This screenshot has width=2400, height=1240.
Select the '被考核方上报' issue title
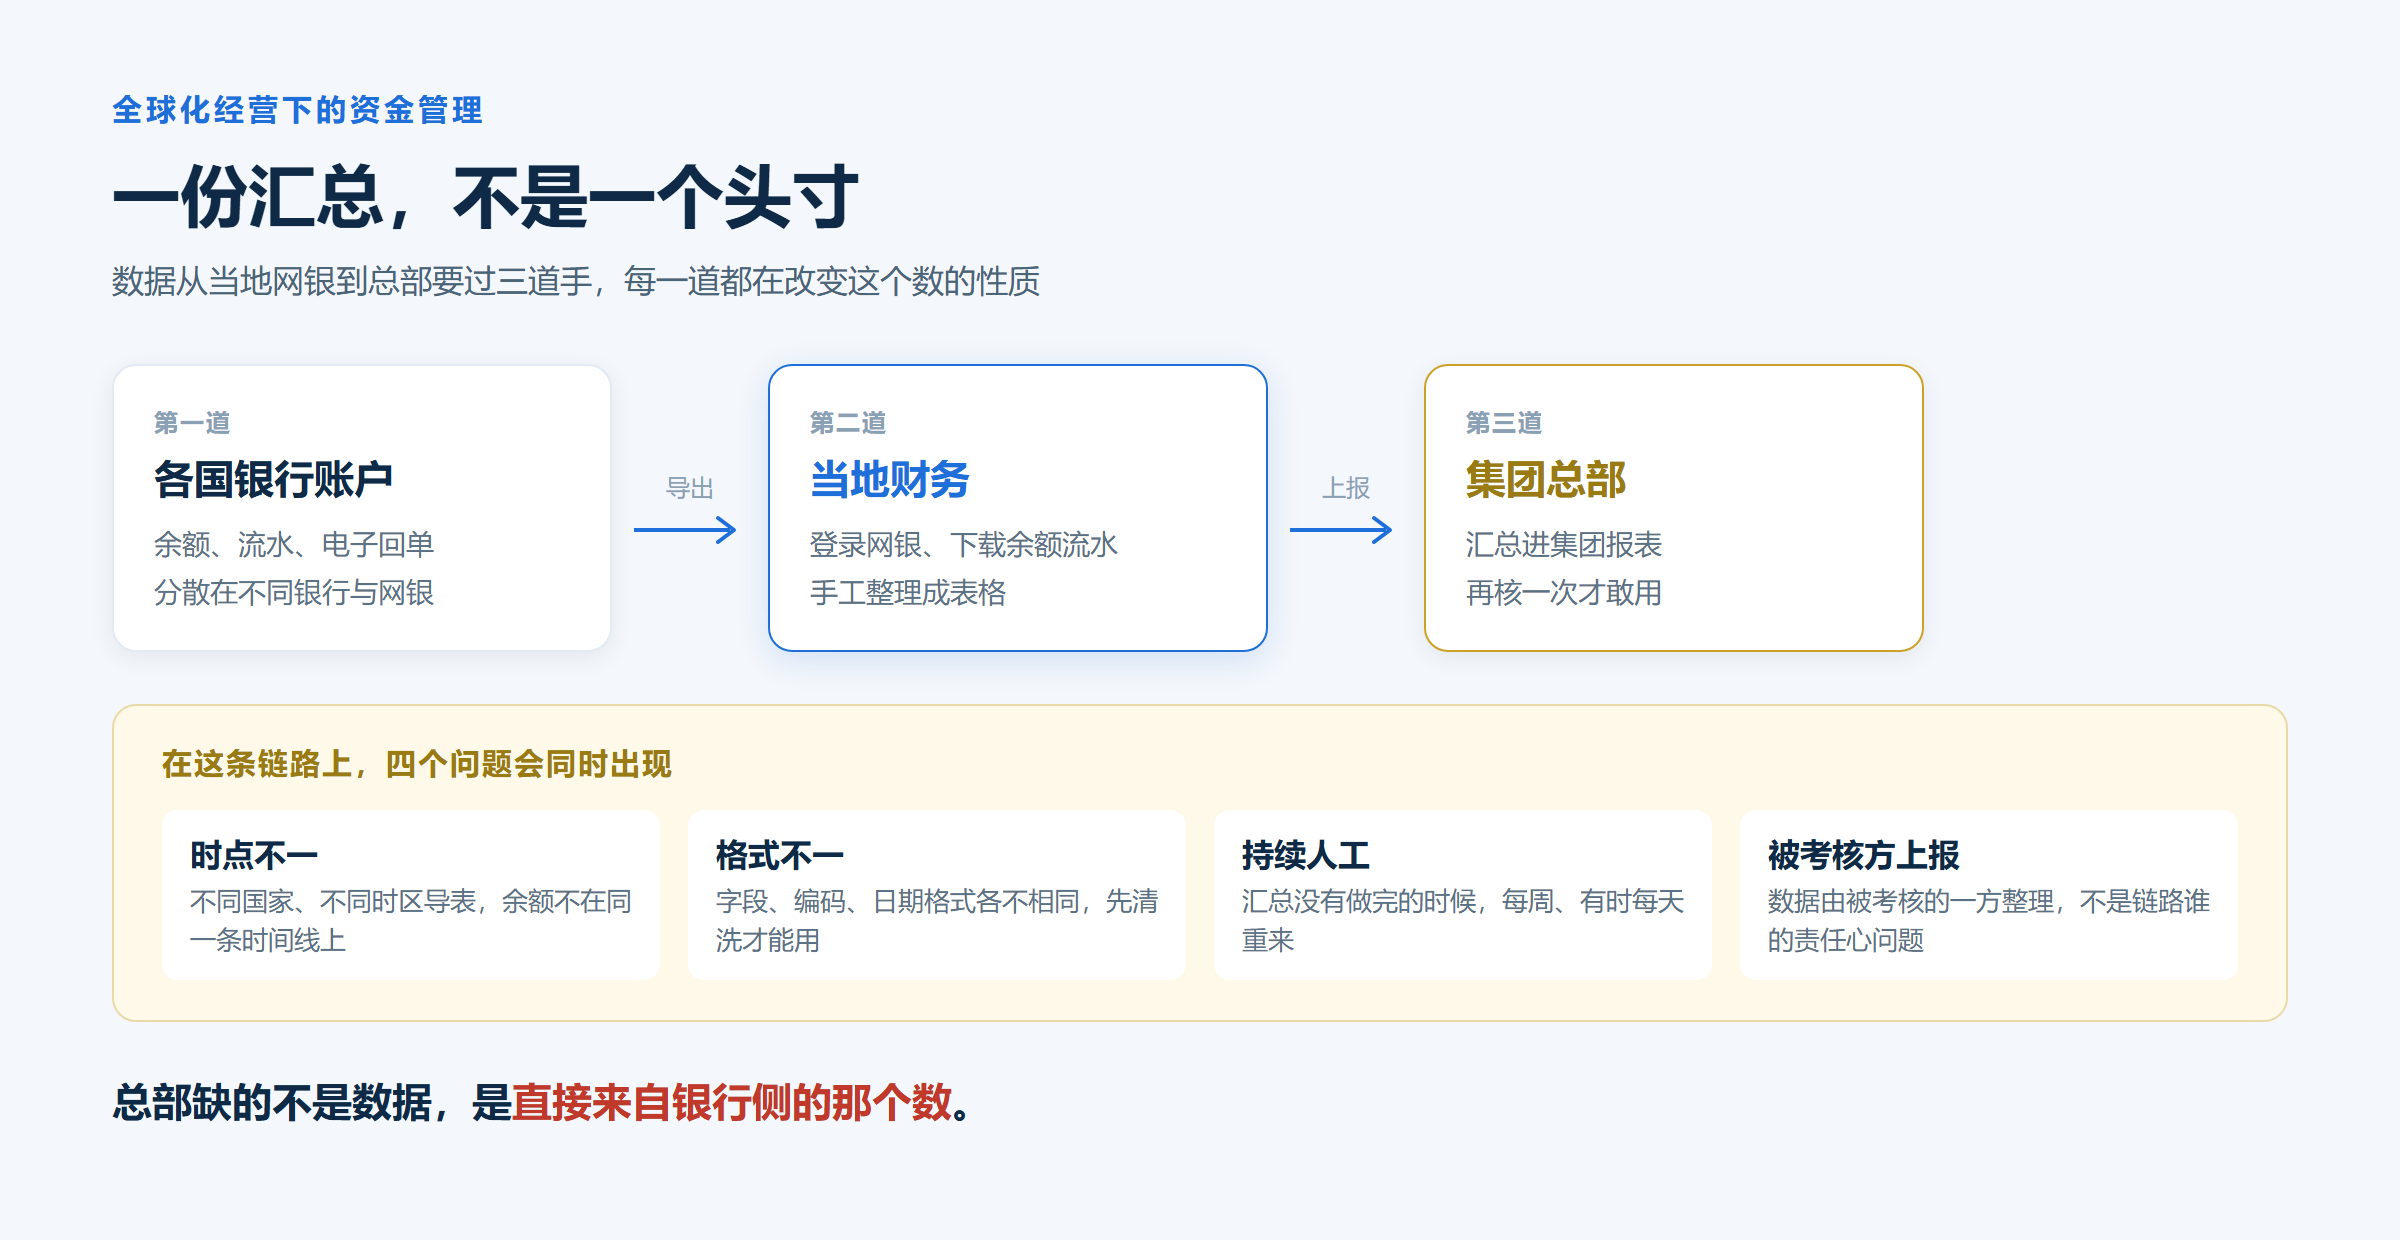tap(1864, 855)
